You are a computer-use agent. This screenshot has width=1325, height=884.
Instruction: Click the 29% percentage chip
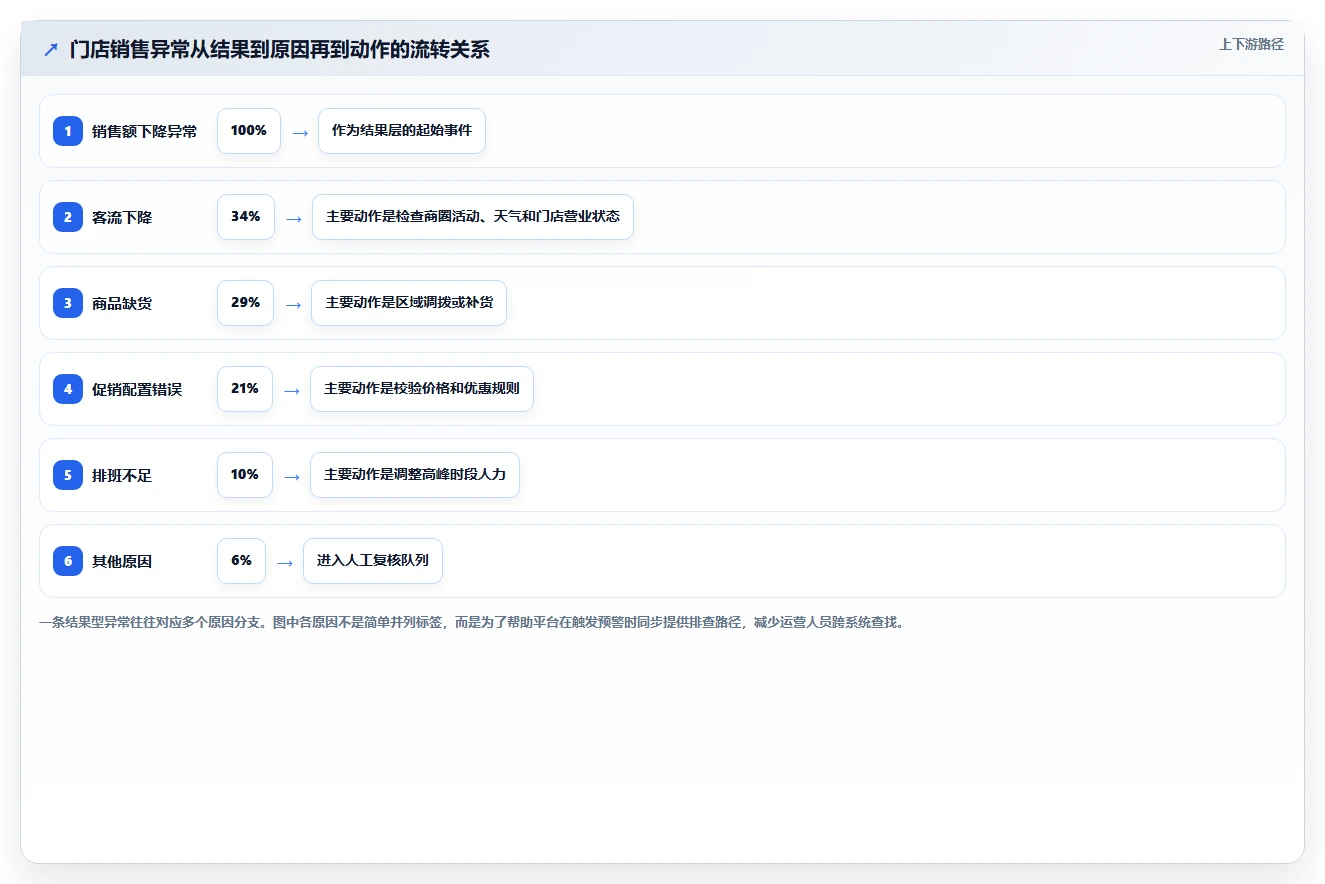point(245,303)
